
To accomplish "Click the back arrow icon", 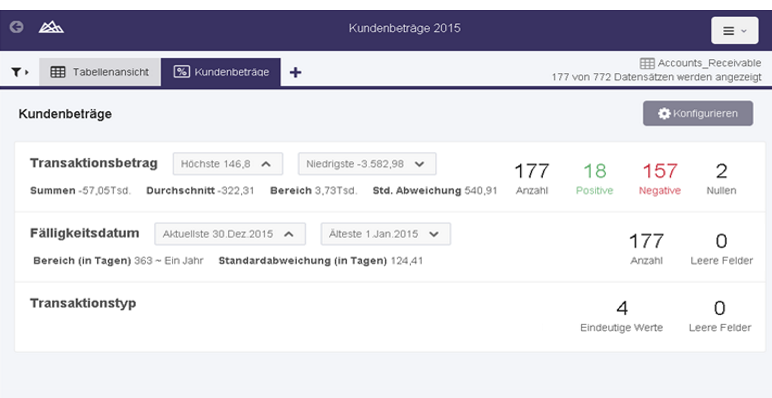I will [x=16, y=27].
